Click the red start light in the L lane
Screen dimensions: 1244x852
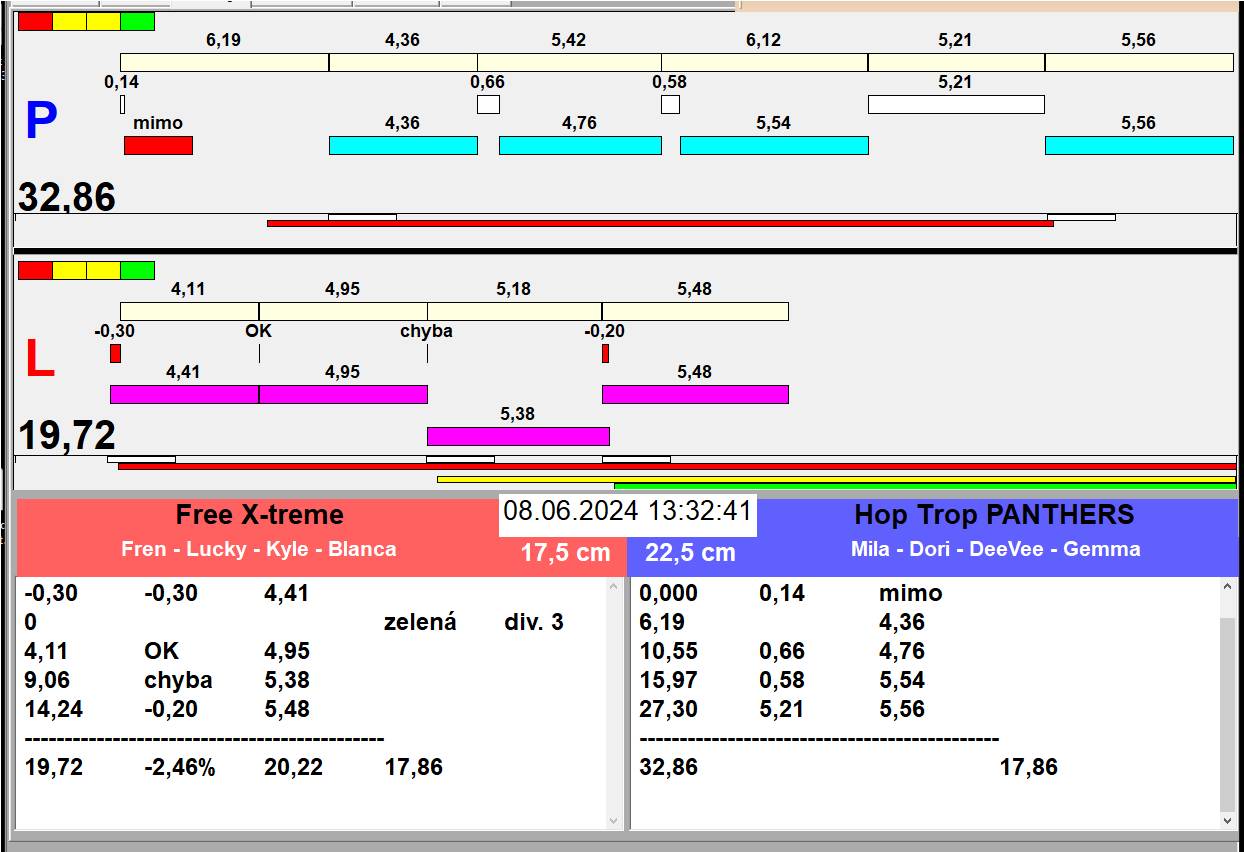click(35, 270)
